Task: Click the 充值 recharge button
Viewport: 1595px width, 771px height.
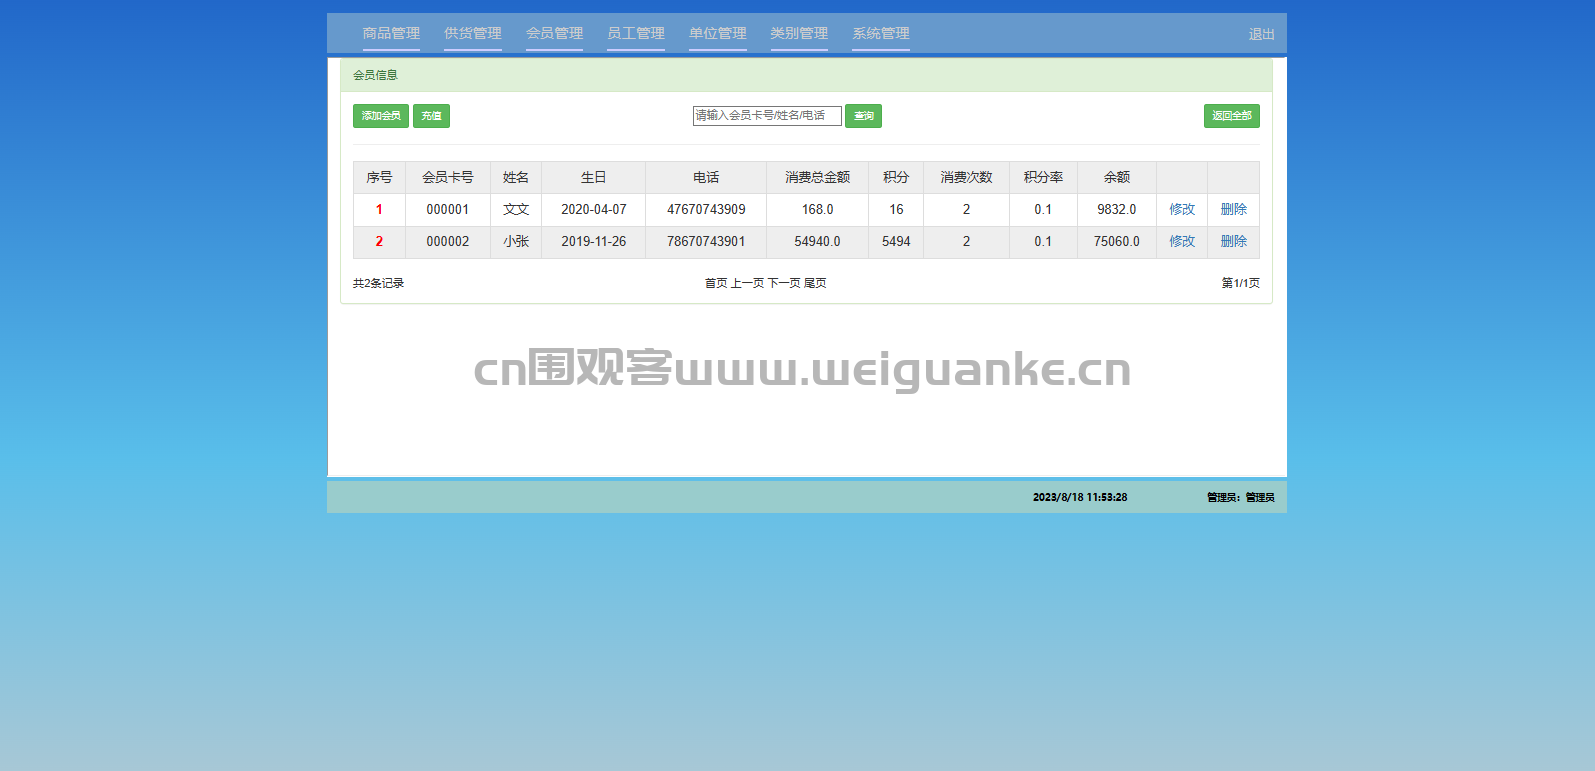Action: (x=431, y=116)
